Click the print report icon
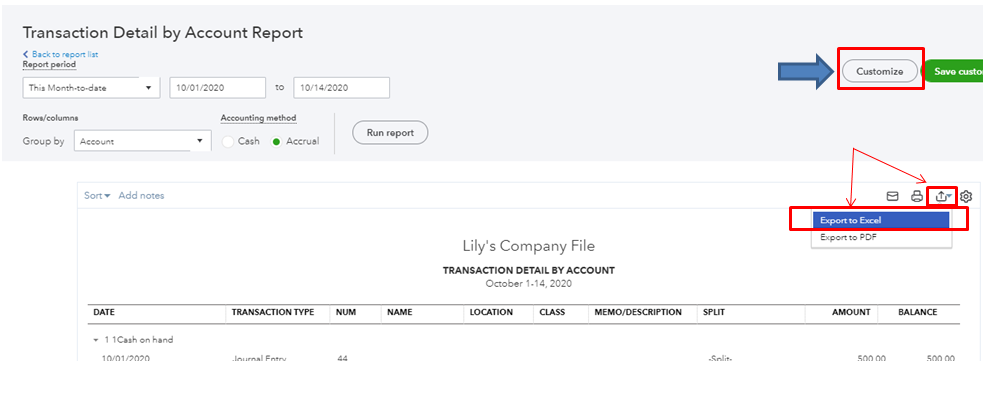Image resolution: width=991 pixels, height=400 pixels. click(917, 196)
